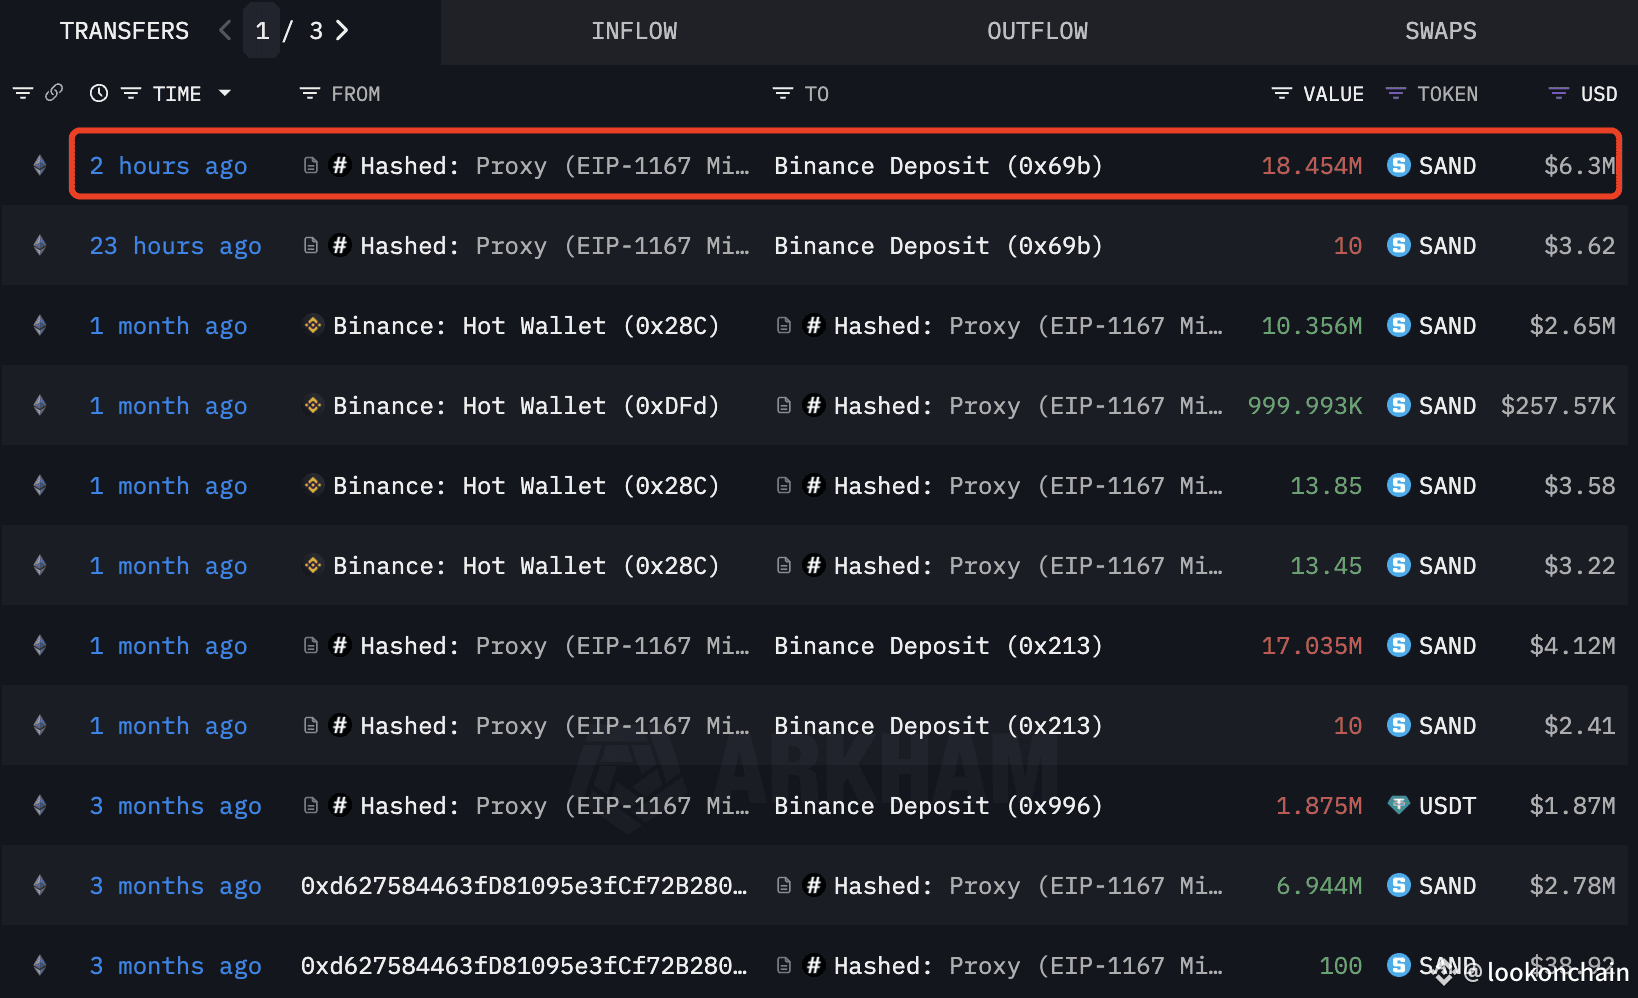Click the Ethereum icon in the 999.993K SAND row
Screen dimensions: 1638x998
40,405
